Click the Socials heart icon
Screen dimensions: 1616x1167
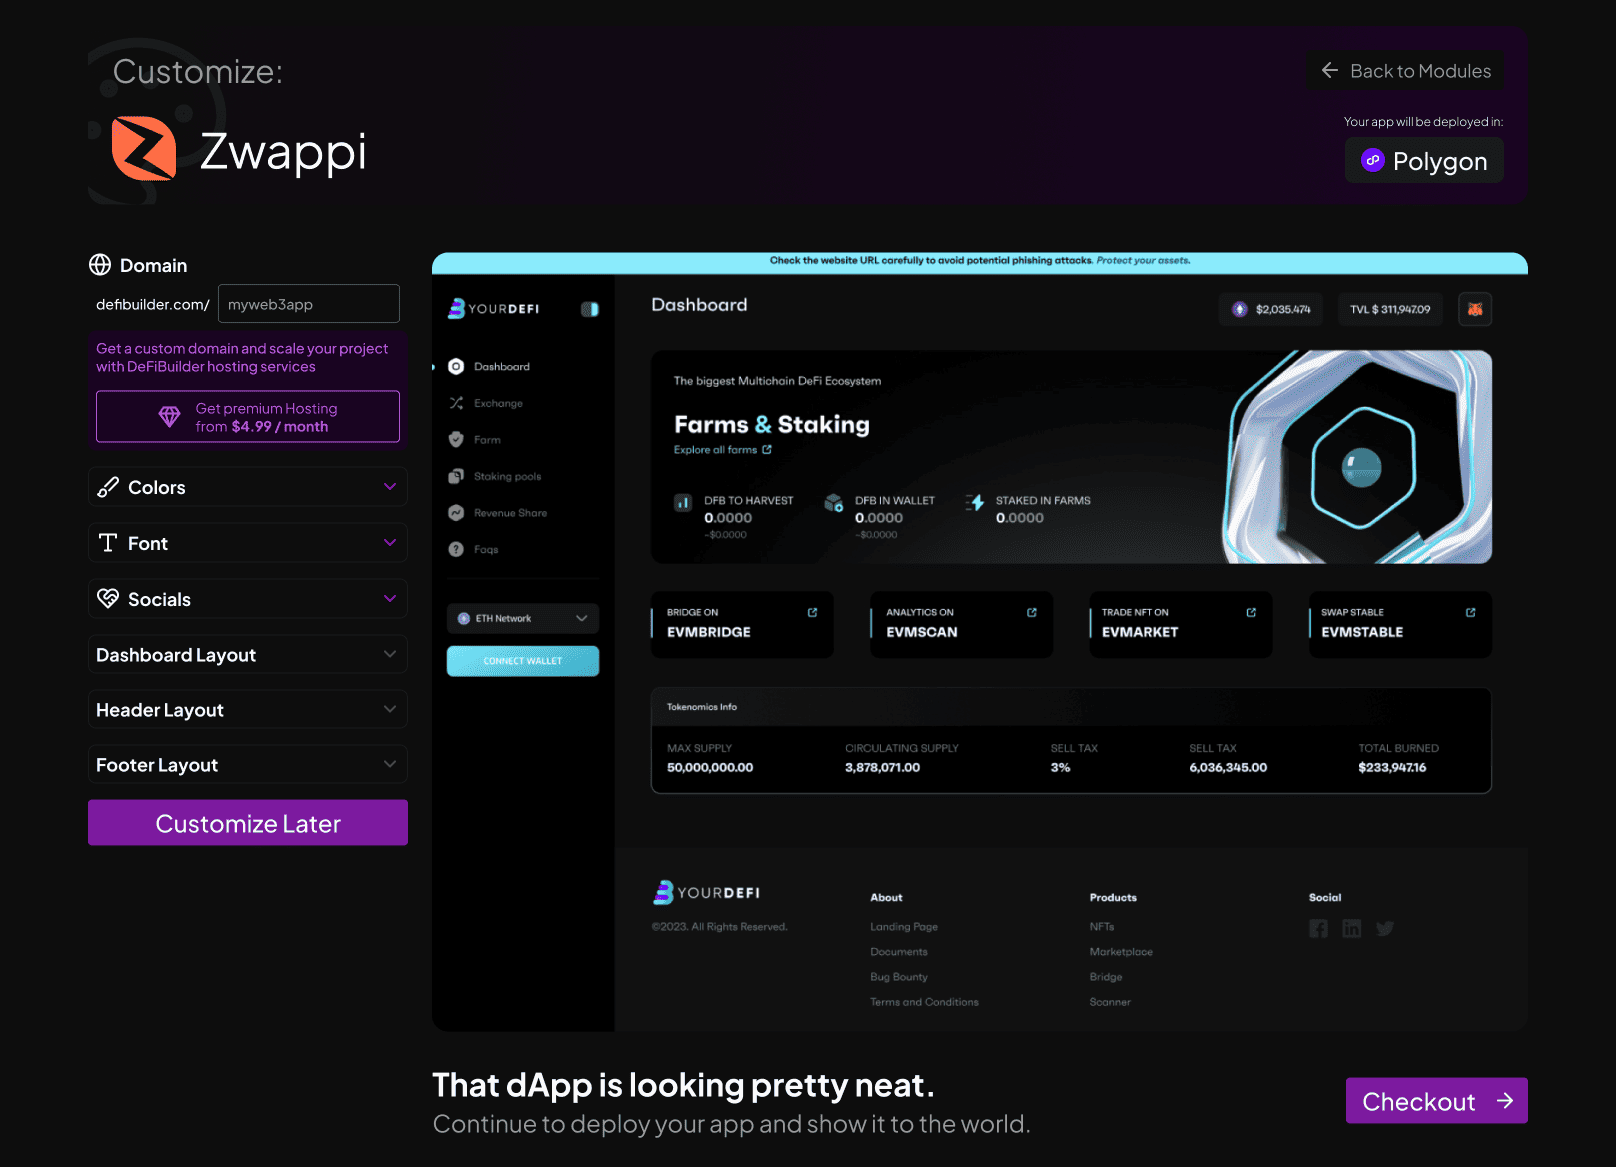pyautogui.click(x=108, y=598)
